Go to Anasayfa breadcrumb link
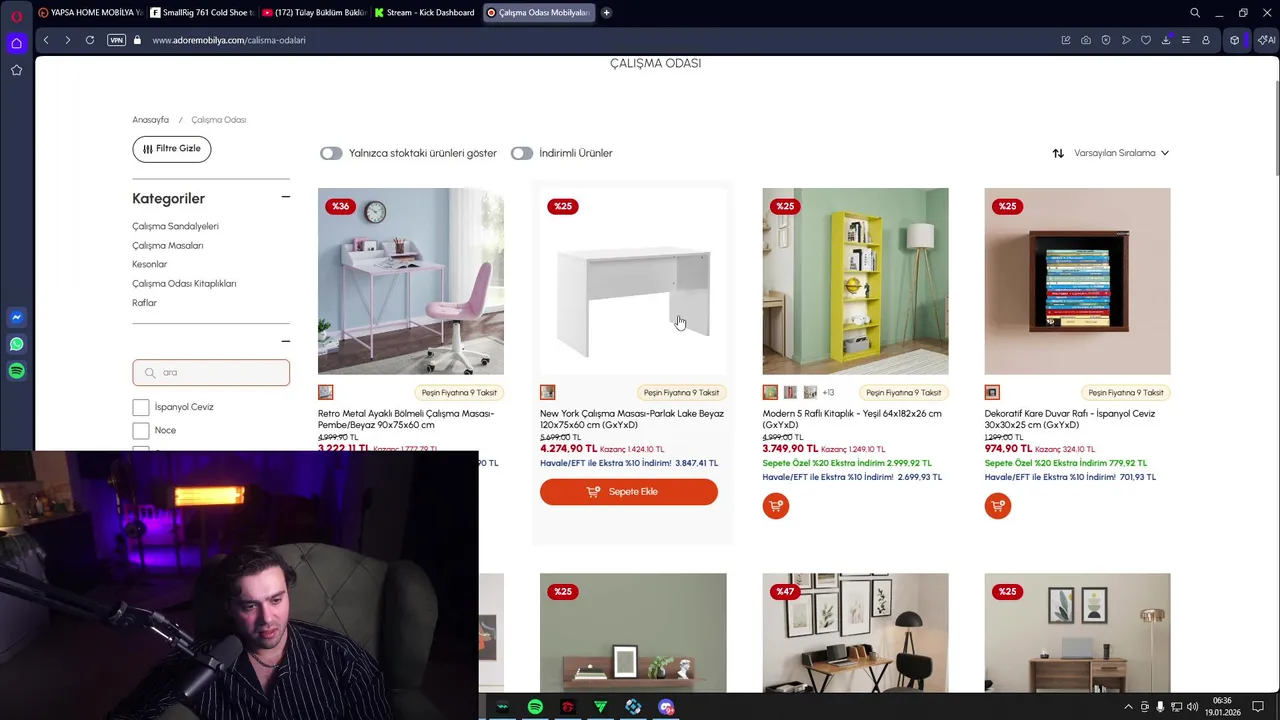The height and width of the screenshot is (720, 1280). tap(151, 120)
